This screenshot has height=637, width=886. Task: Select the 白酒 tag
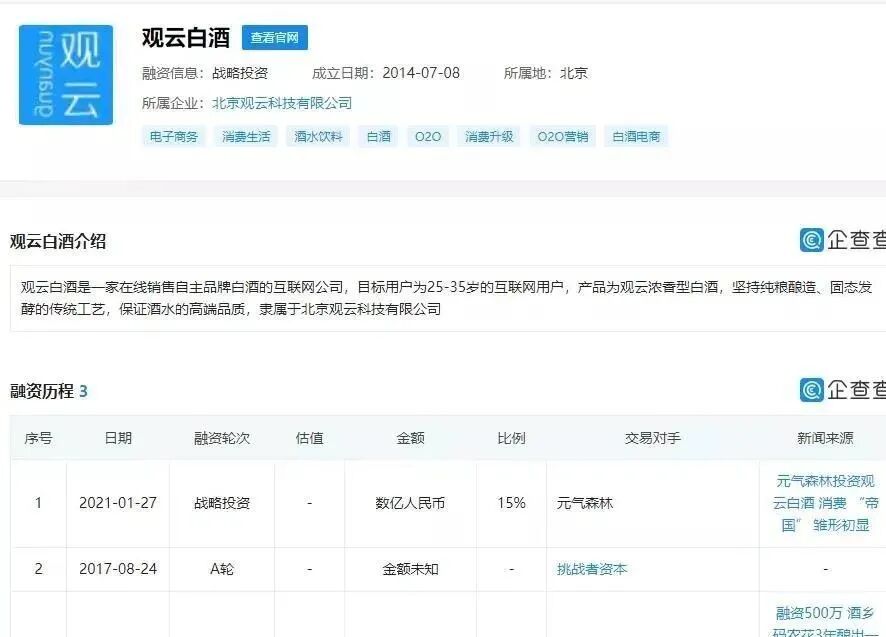(379, 136)
